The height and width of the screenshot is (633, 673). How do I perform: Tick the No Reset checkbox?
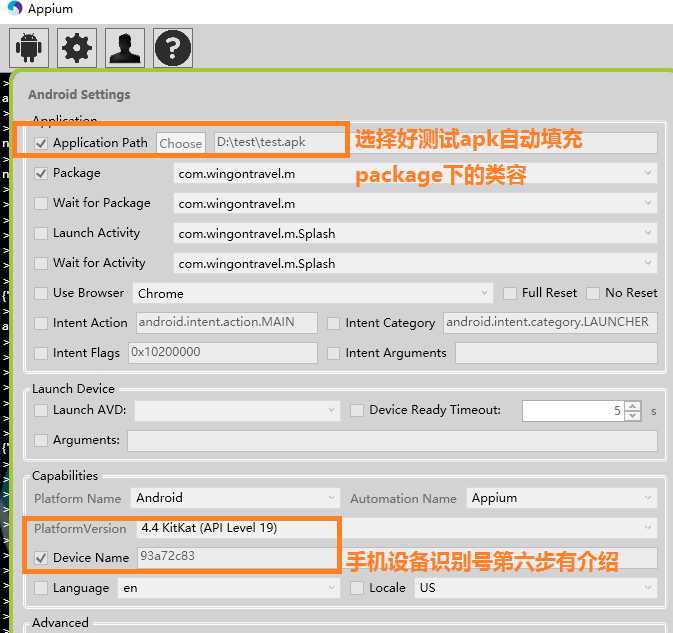coord(593,293)
